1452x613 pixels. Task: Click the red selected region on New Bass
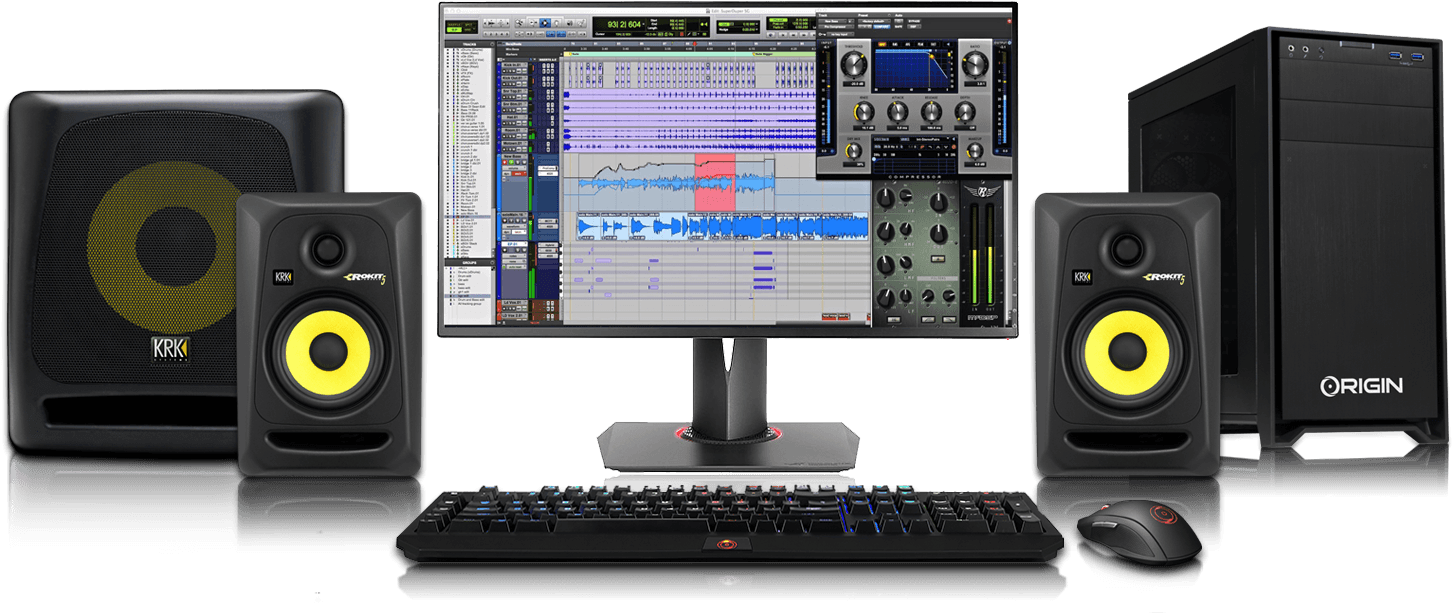(x=715, y=183)
